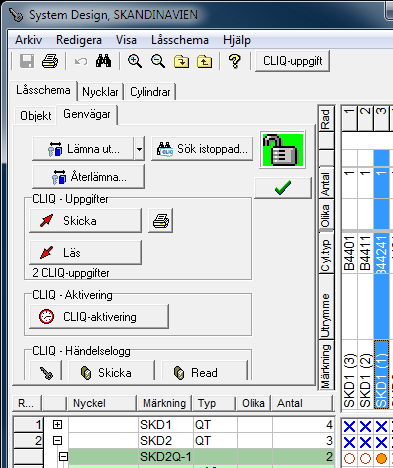Click Skicka in CLIQ Uppgifter

coord(85,221)
